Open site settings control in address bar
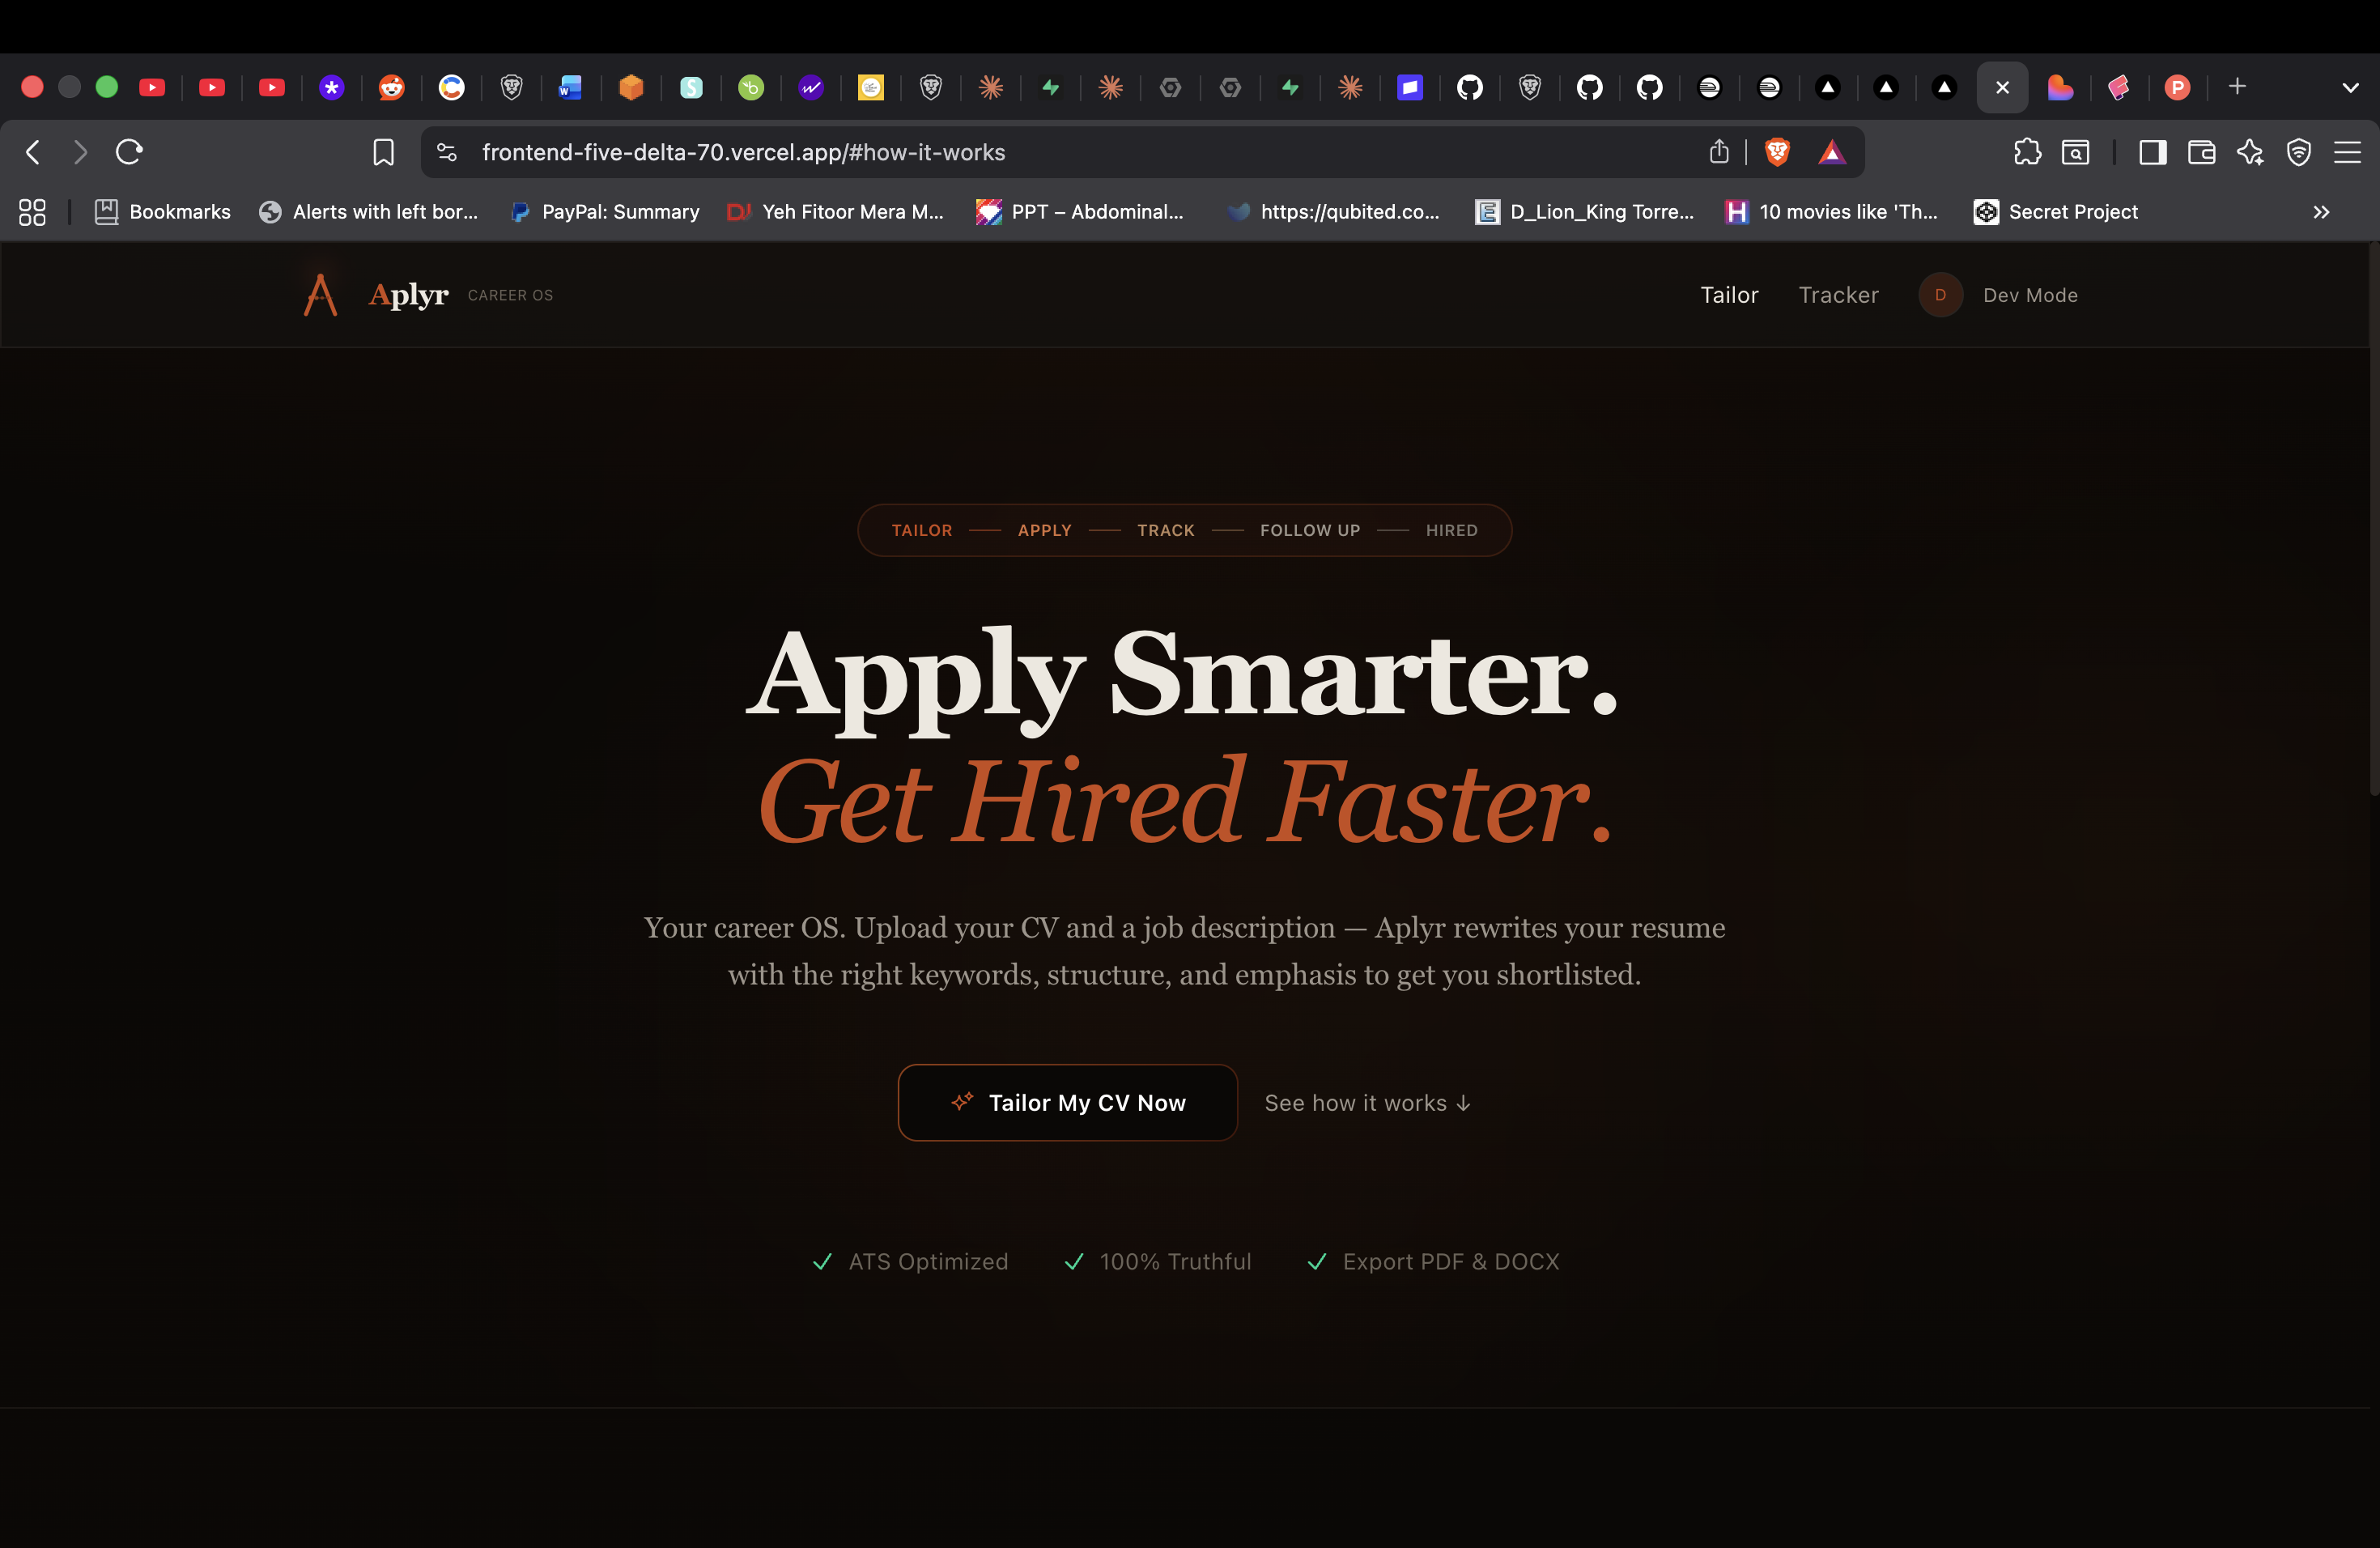 [x=447, y=152]
